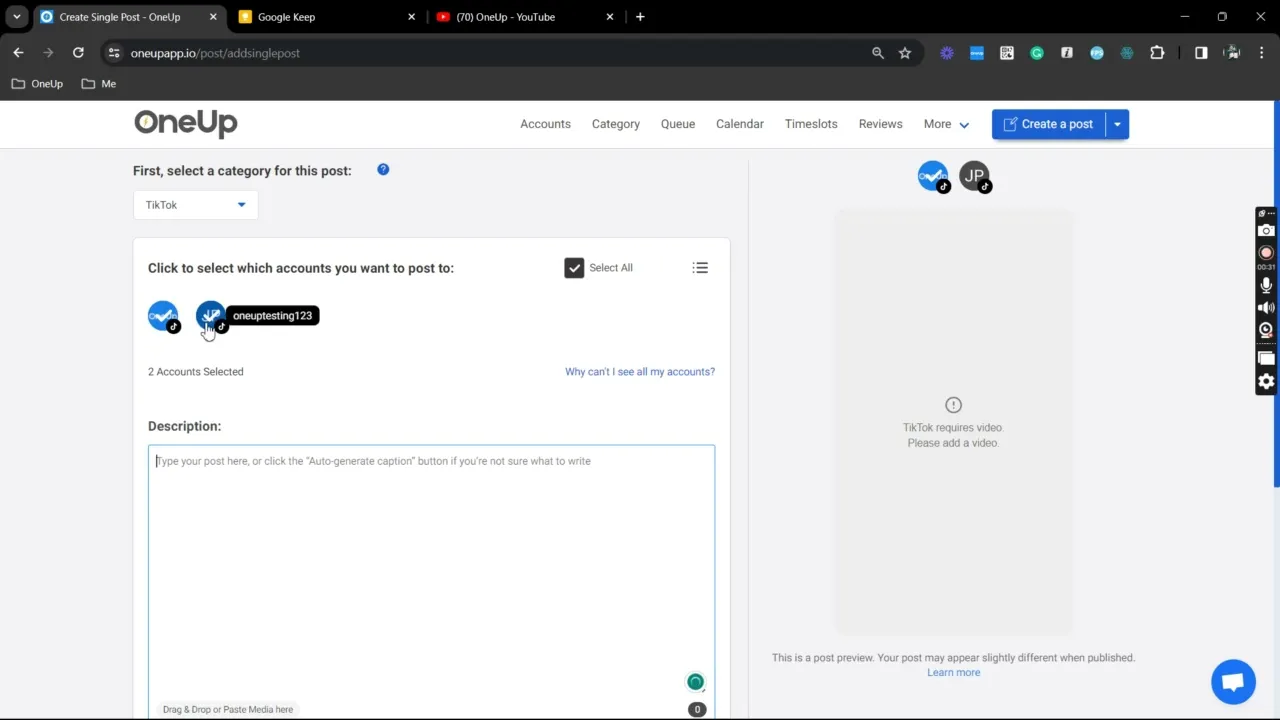The height and width of the screenshot is (720, 1280).
Task: Open the blue help question mark icon
Action: pos(383,170)
